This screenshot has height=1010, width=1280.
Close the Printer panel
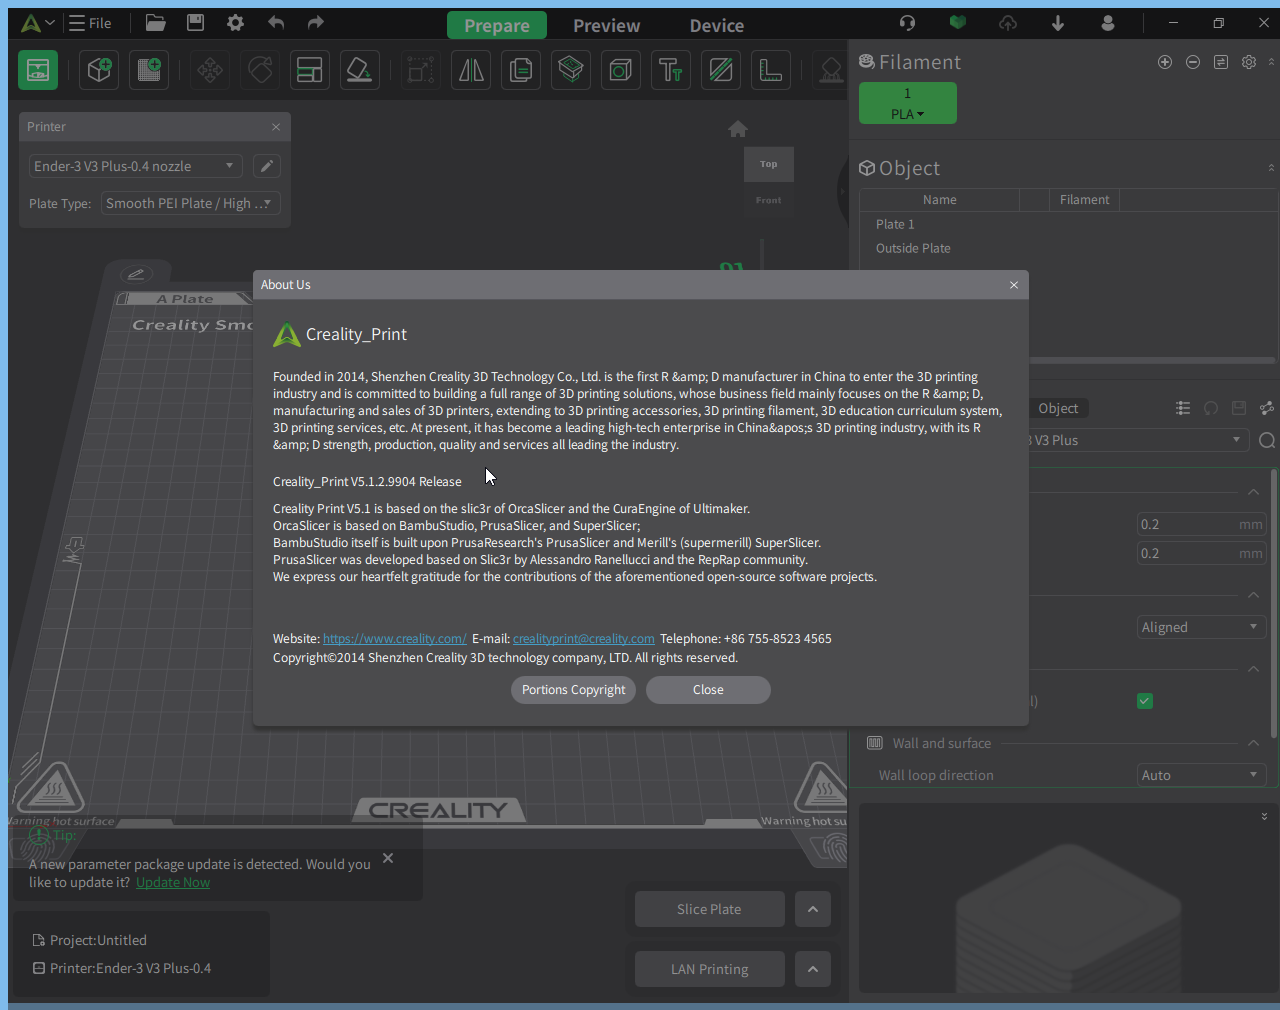(276, 127)
